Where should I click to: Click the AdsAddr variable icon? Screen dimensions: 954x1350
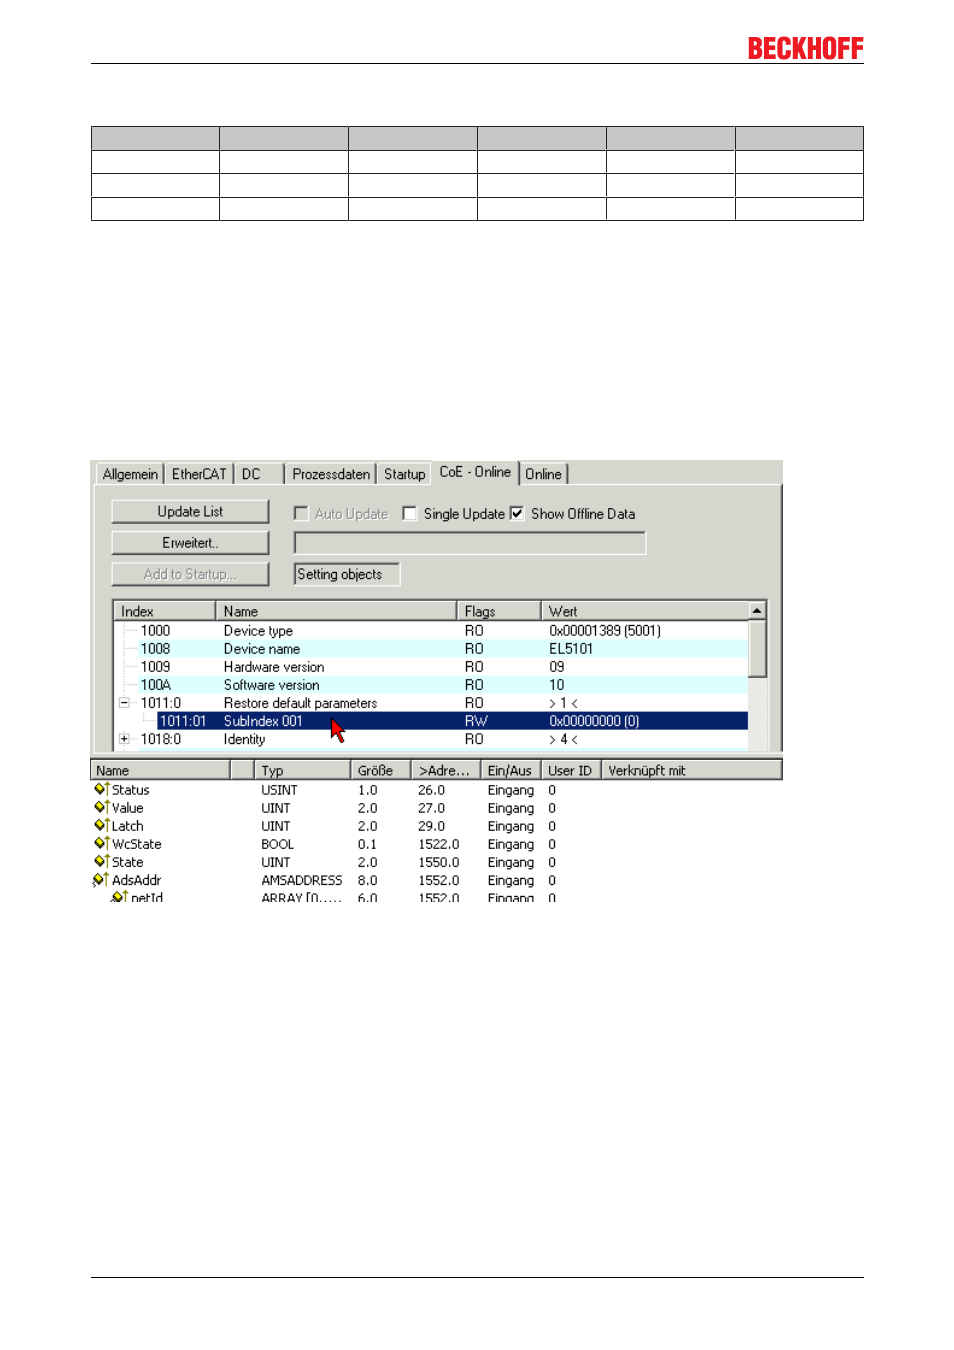point(100,880)
